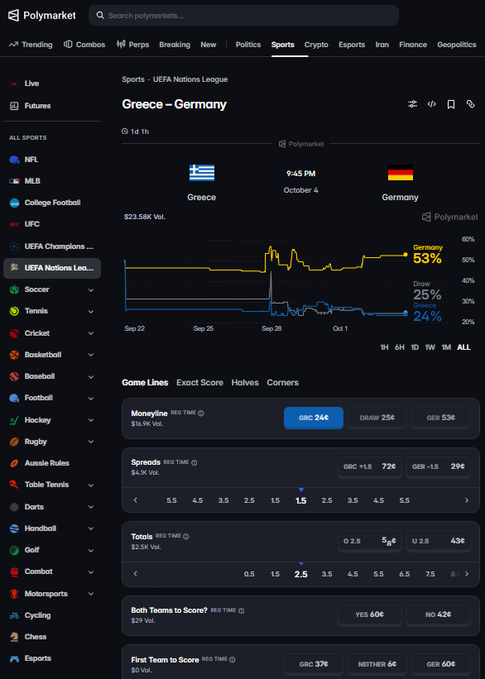
Task: Click the UEFA Champions League icon
Action: (14, 246)
